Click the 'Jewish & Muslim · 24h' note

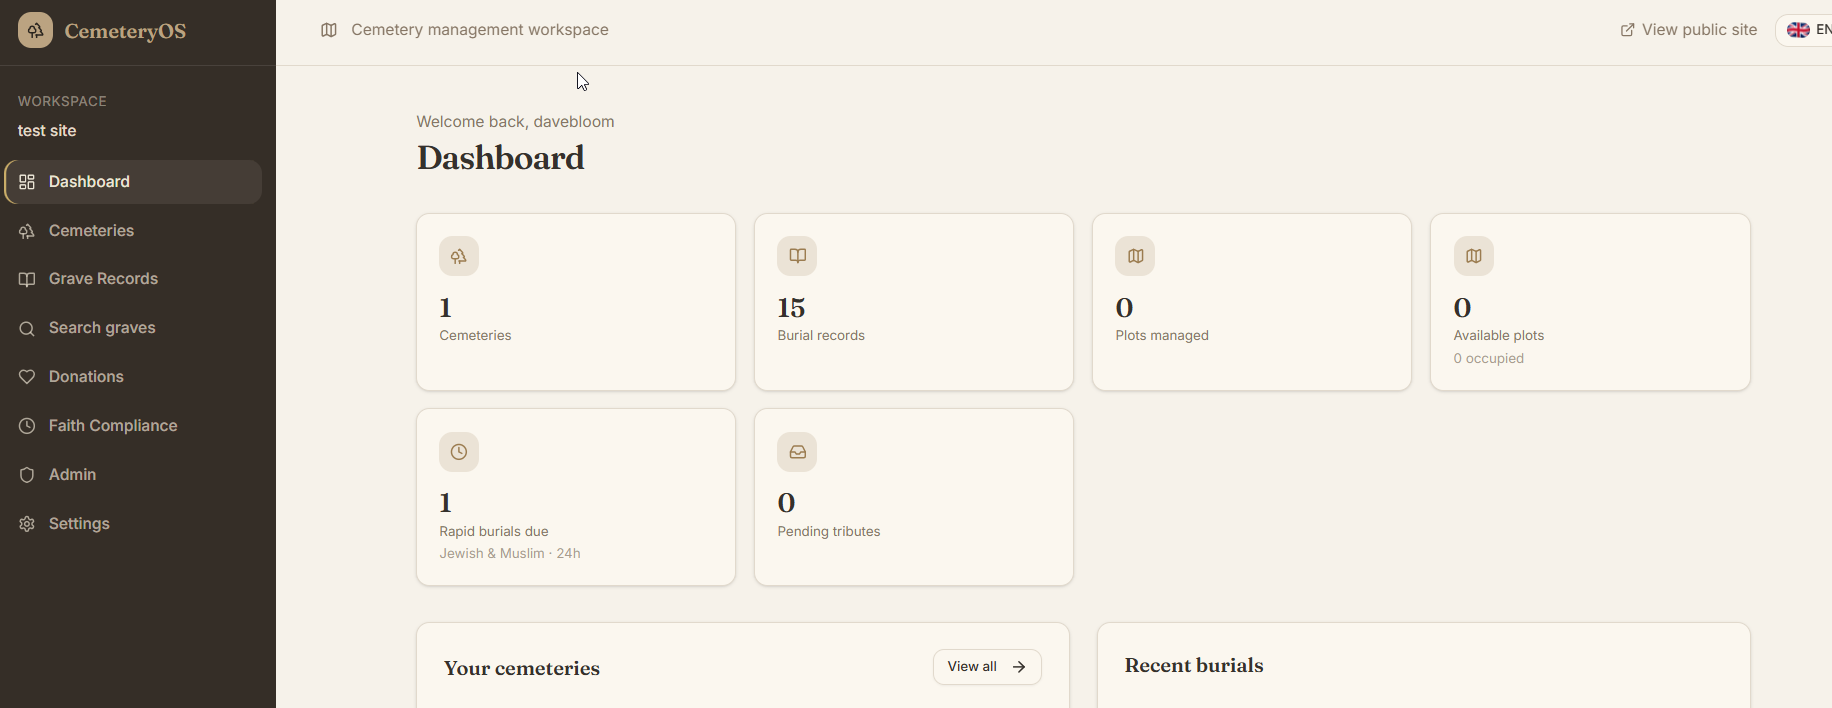[510, 553]
